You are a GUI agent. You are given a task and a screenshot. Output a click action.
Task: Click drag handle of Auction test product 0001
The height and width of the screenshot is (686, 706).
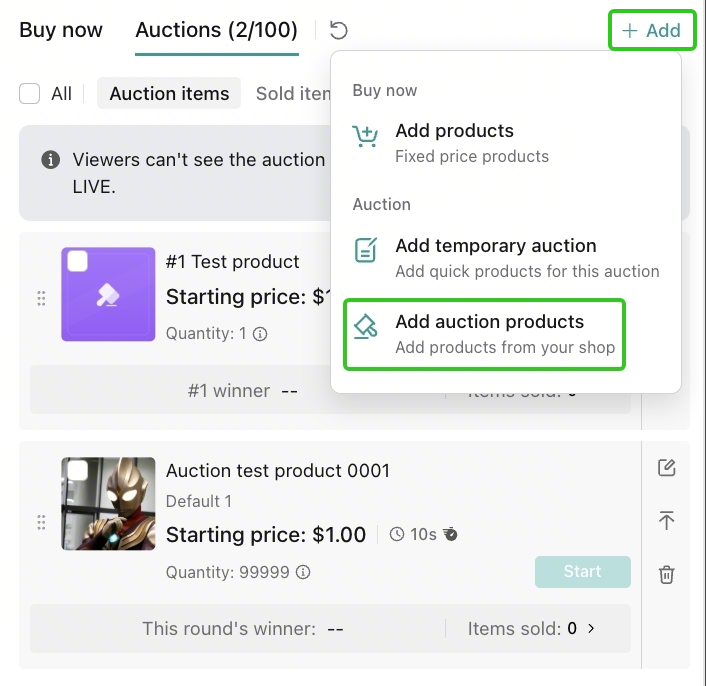tap(41, 522)
